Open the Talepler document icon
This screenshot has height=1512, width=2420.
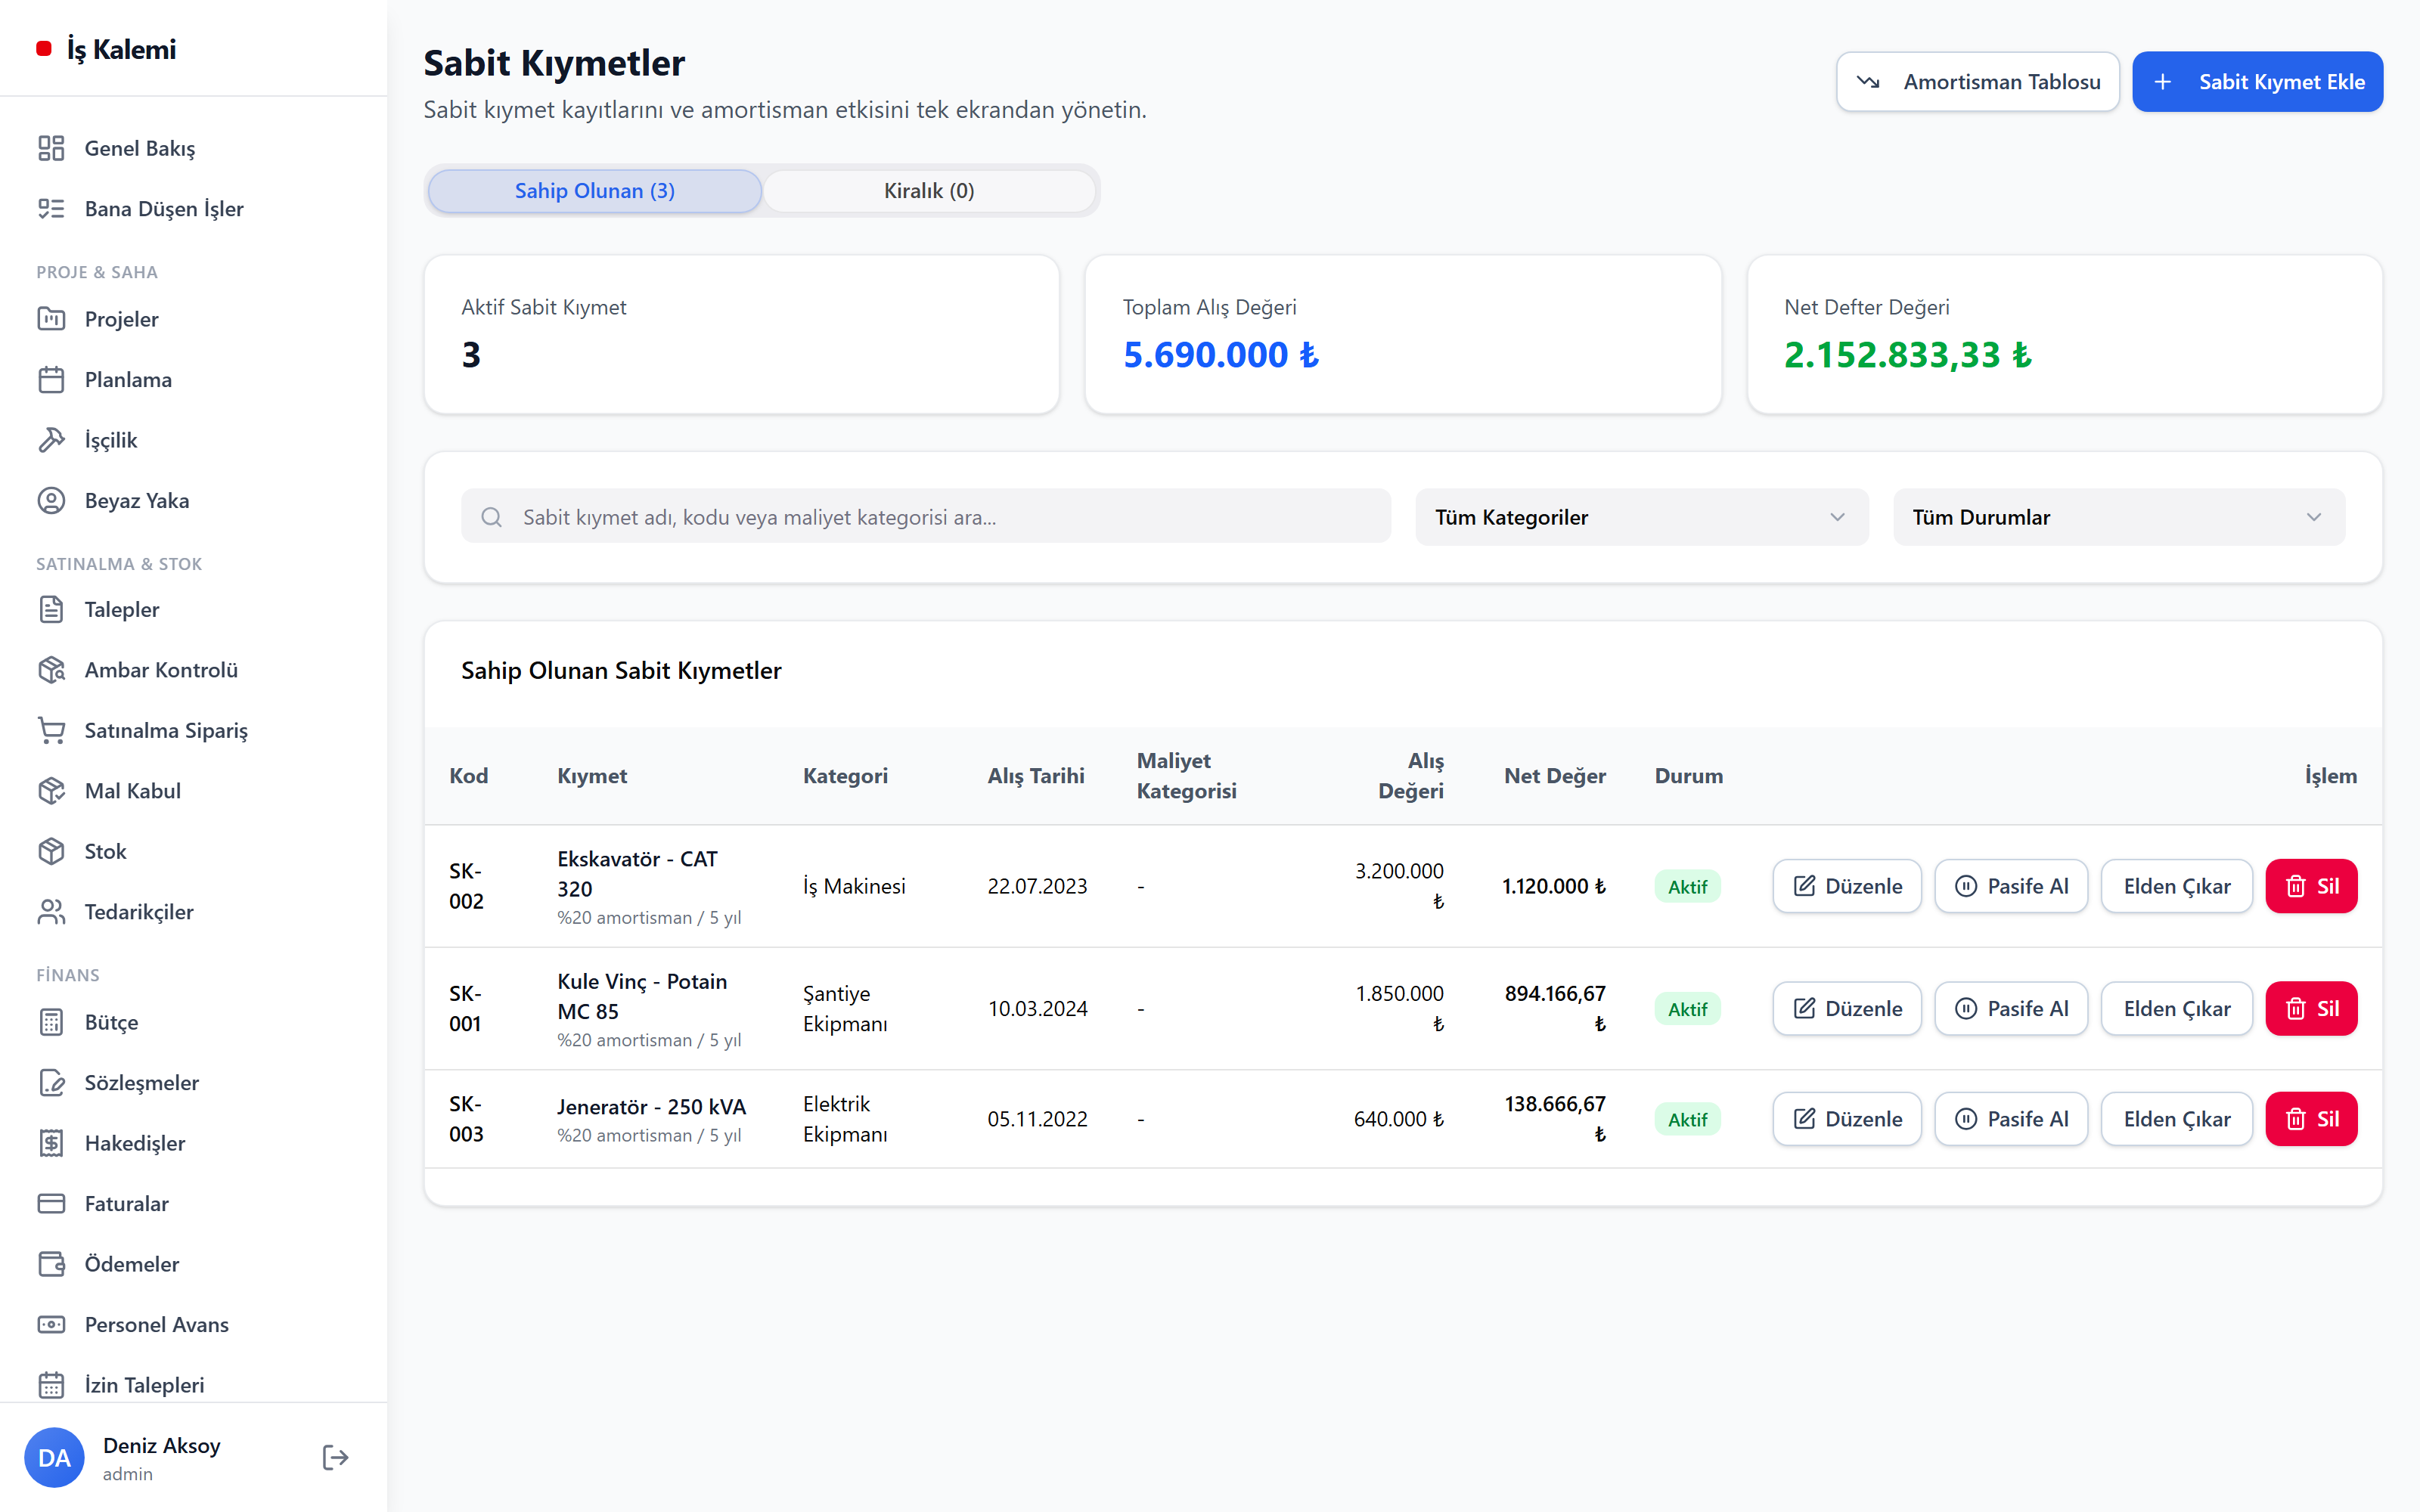[51, 609]
